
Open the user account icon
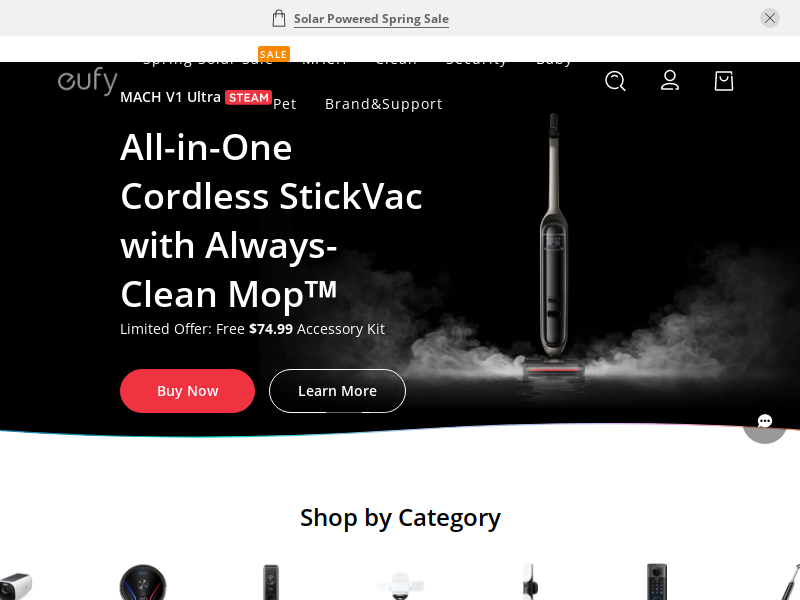click(670, 81)
